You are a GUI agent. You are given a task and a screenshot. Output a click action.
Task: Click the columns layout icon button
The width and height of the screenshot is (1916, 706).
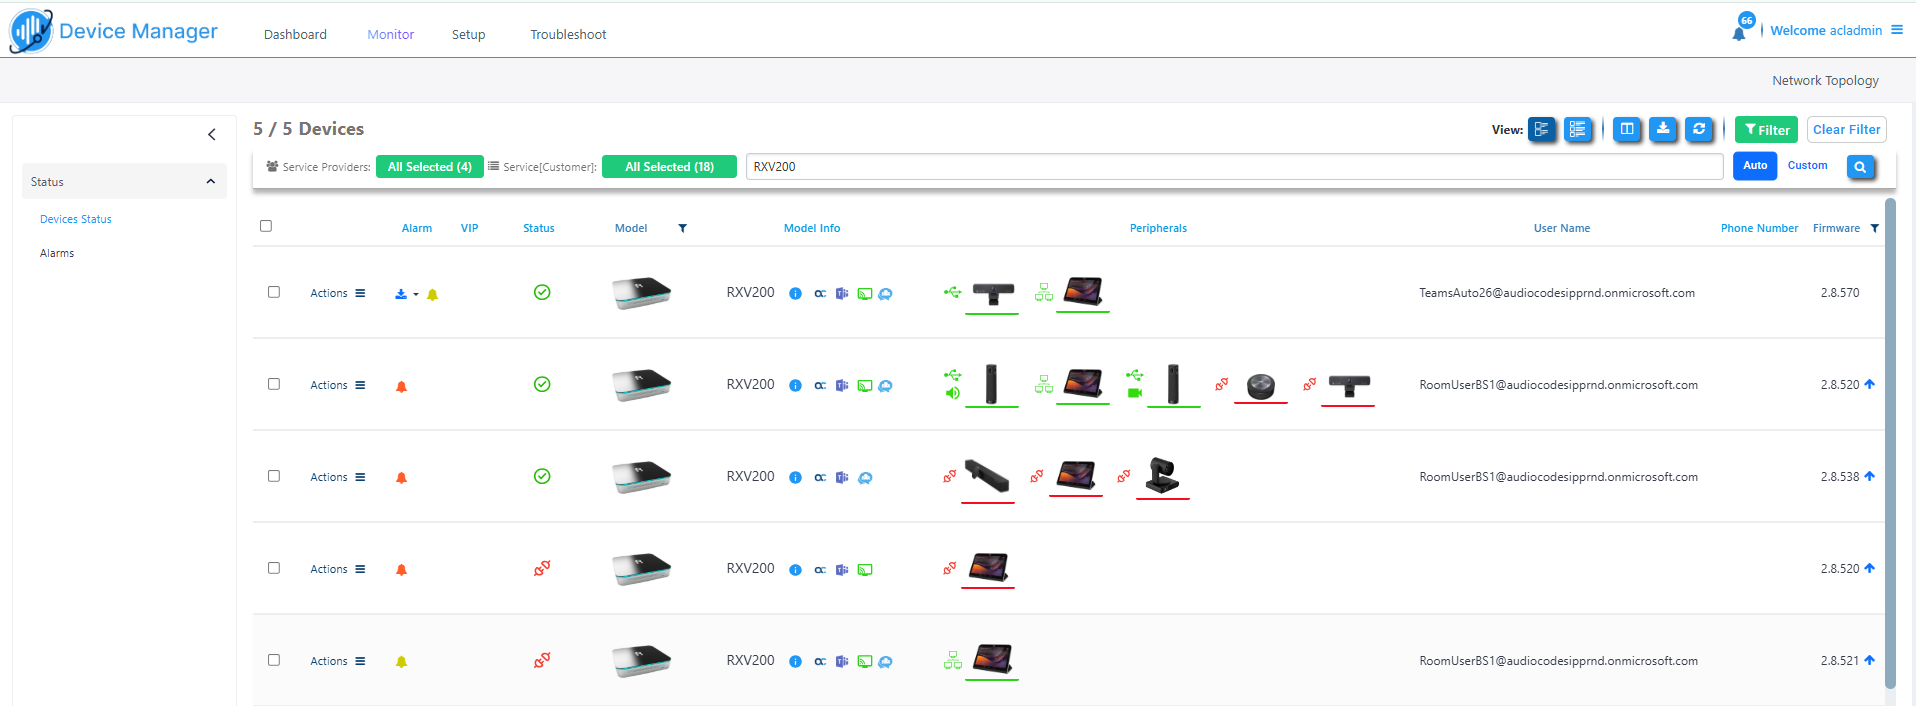(x=1627, y=129)
